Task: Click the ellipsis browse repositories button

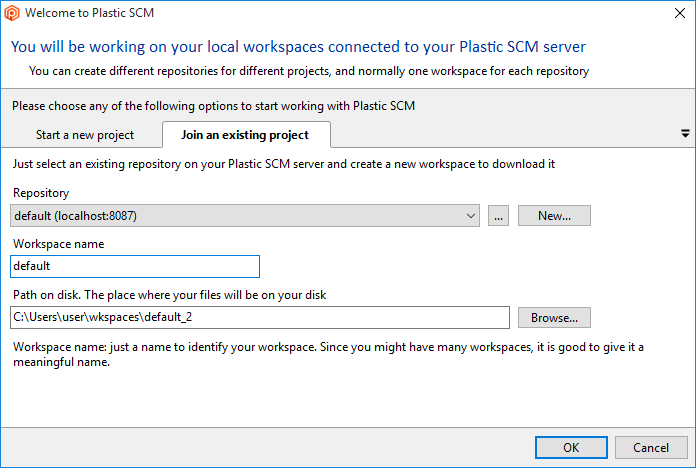Action: pyautogui.click(x=498, y=216)
